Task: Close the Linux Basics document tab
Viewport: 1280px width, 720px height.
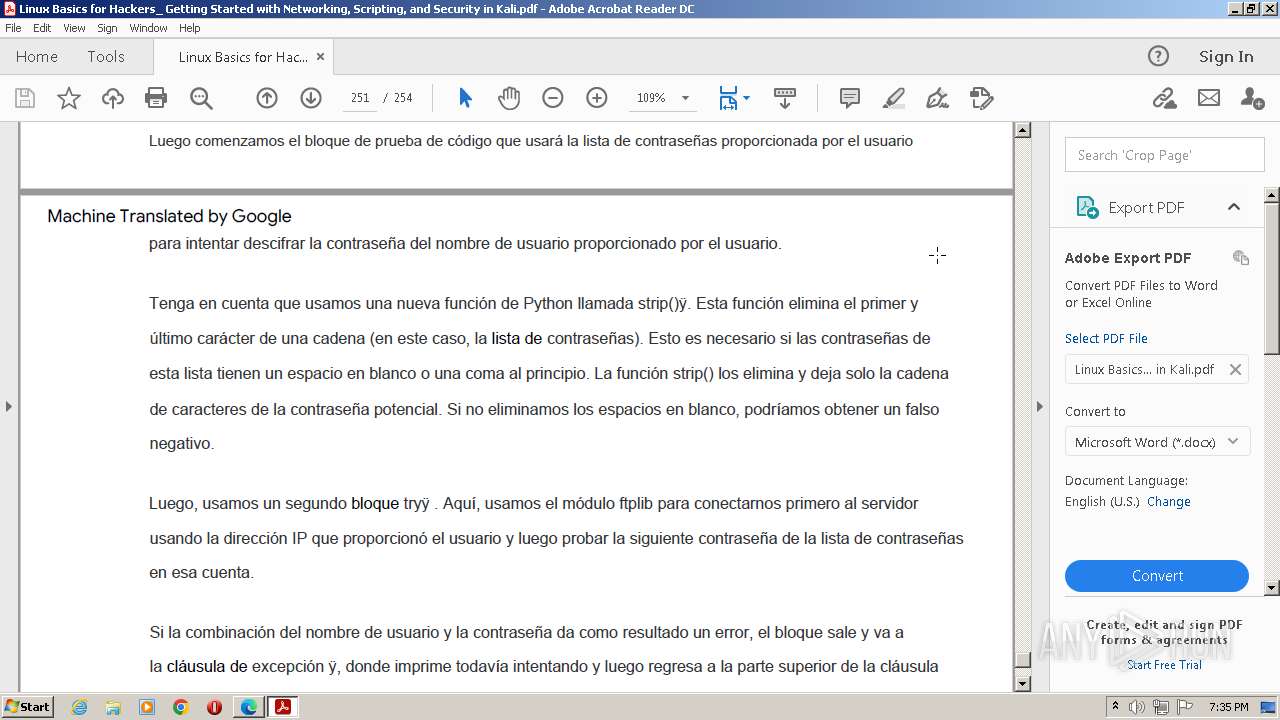Action: pos(320,57)
